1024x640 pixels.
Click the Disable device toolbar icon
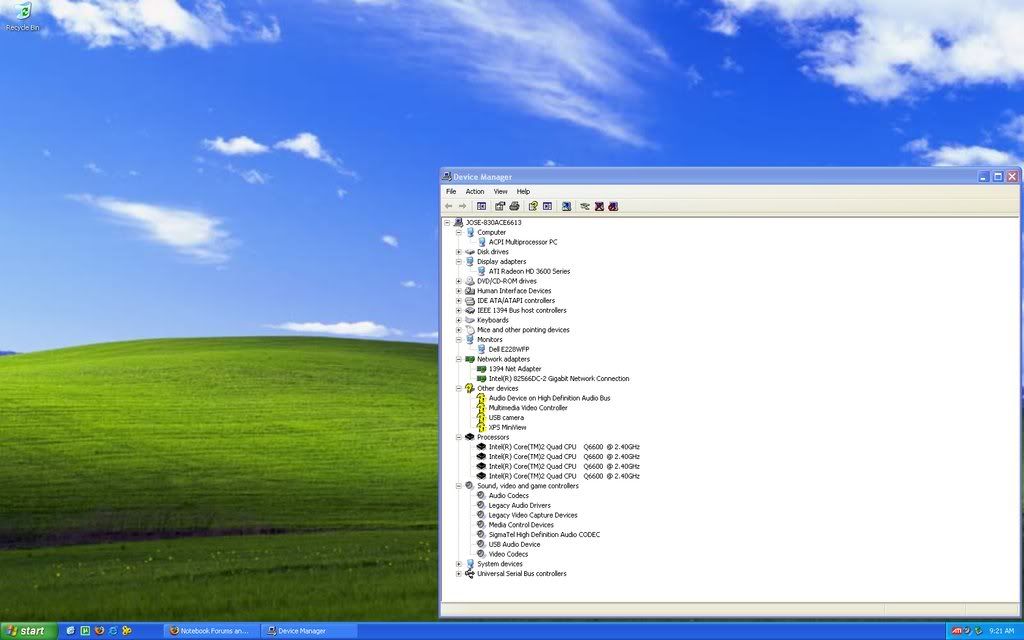[x=613, y=206]
